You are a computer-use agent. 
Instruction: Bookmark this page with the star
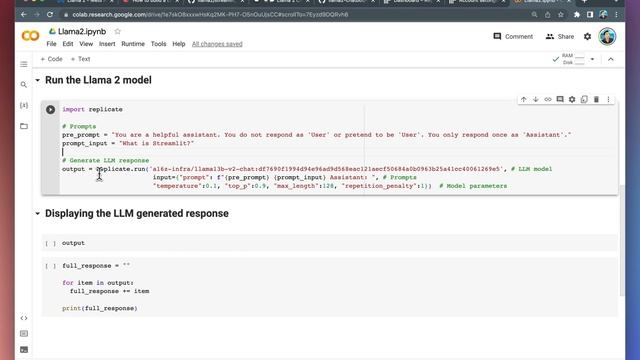coord(561,15)
